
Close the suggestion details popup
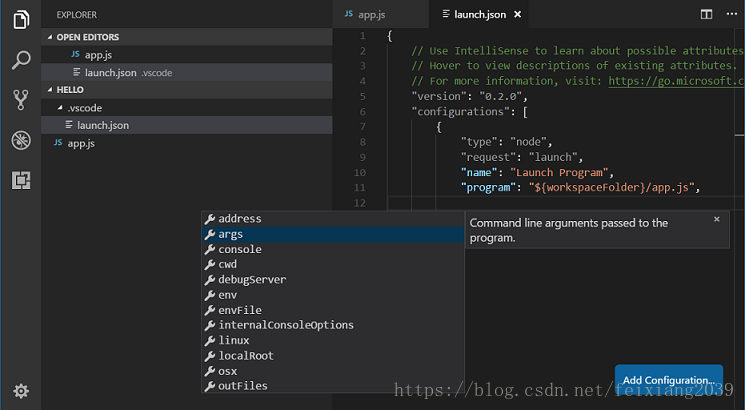pos(716,219)
